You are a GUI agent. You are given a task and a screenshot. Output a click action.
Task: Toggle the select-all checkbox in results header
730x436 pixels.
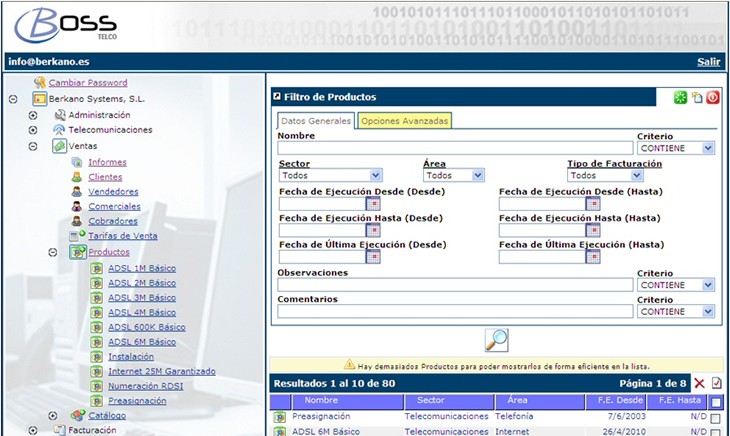(x=716, y=402)
